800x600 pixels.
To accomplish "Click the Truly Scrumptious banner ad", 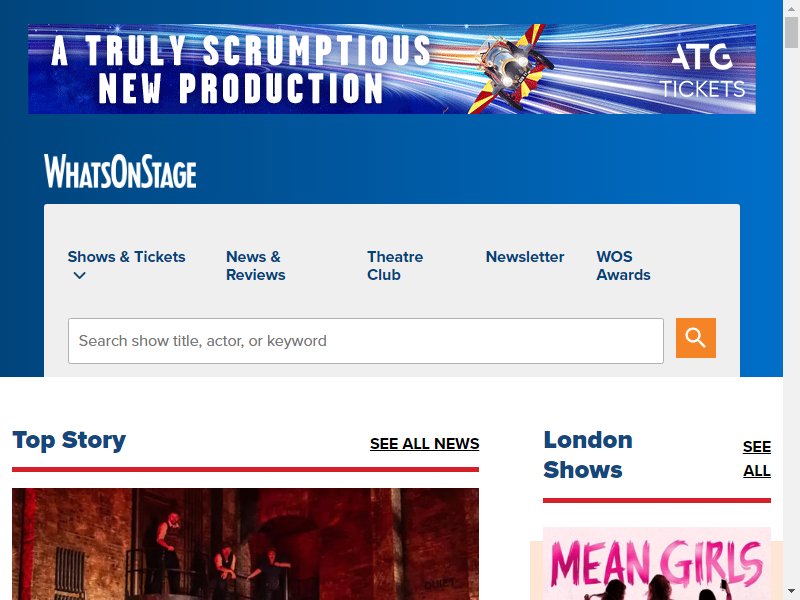I will 392,69.
